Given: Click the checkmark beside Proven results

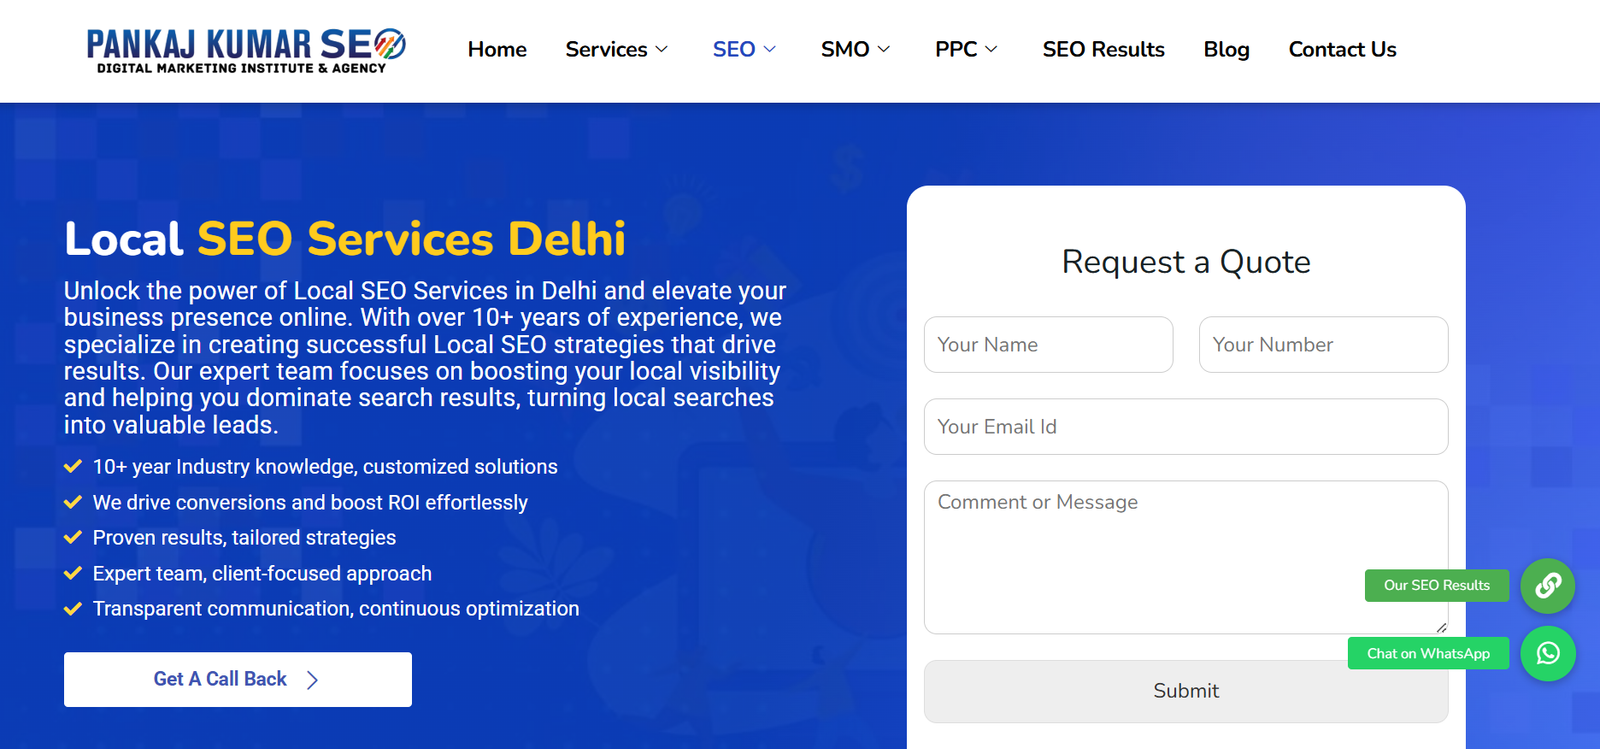Looking at the screenshot, I should click(x=73, y=538).
